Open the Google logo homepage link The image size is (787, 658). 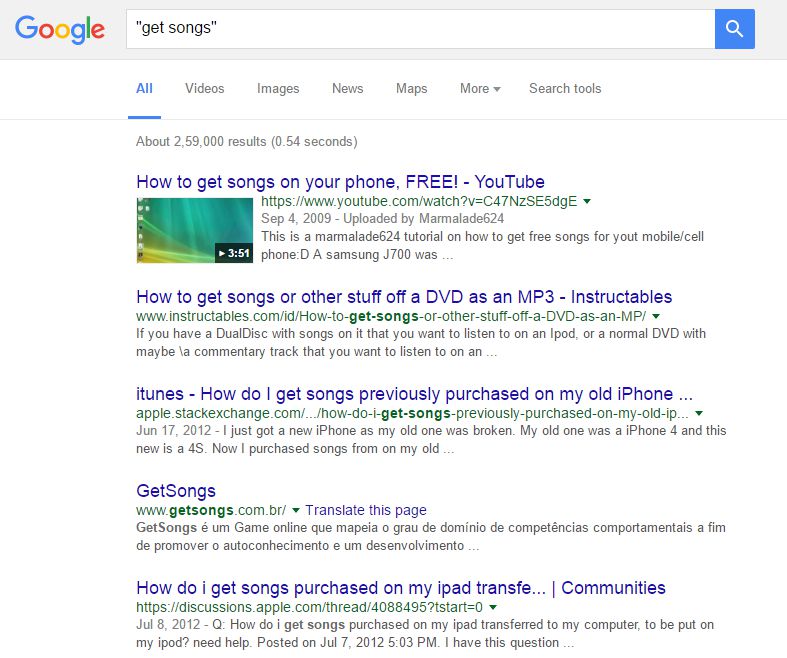60,30
